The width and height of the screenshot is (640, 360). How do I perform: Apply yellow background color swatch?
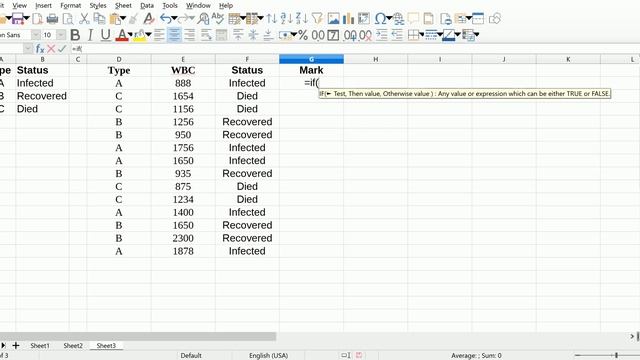(x=139, y=36)
